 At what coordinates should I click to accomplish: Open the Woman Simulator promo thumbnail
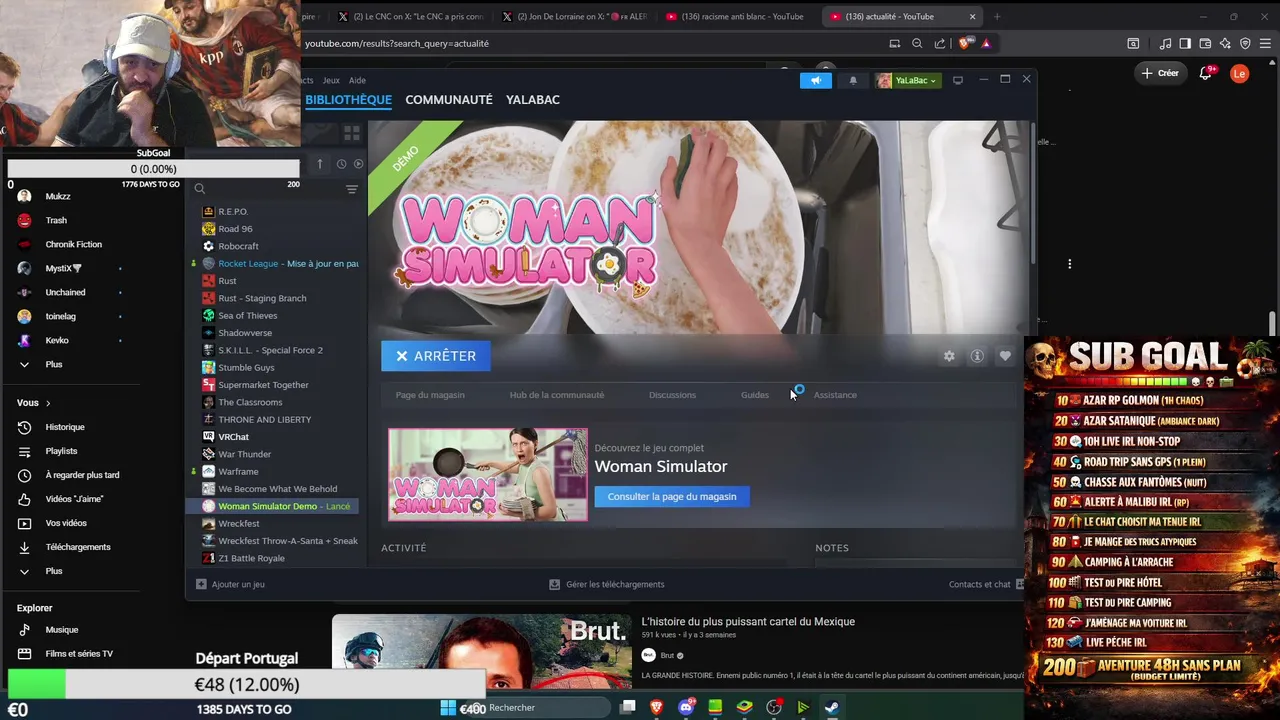(488, 474)
